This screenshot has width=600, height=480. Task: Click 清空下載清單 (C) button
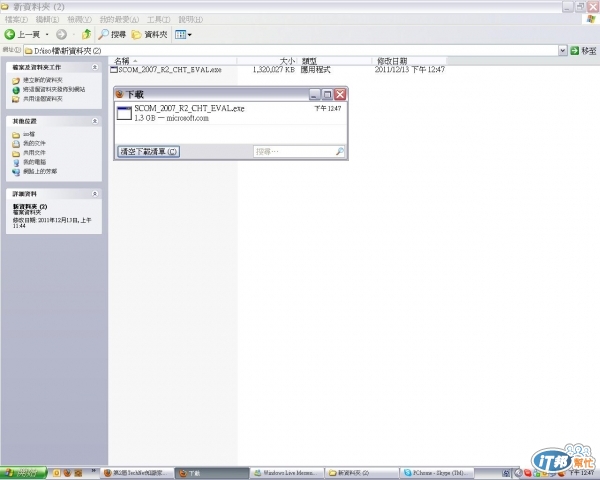148,152
